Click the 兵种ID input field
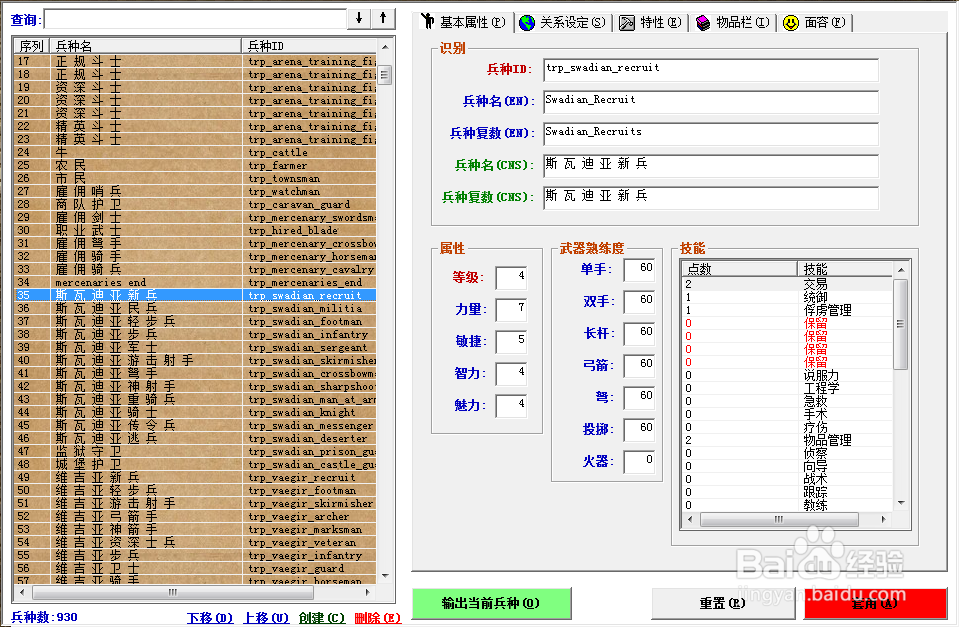 click(711, 70)
